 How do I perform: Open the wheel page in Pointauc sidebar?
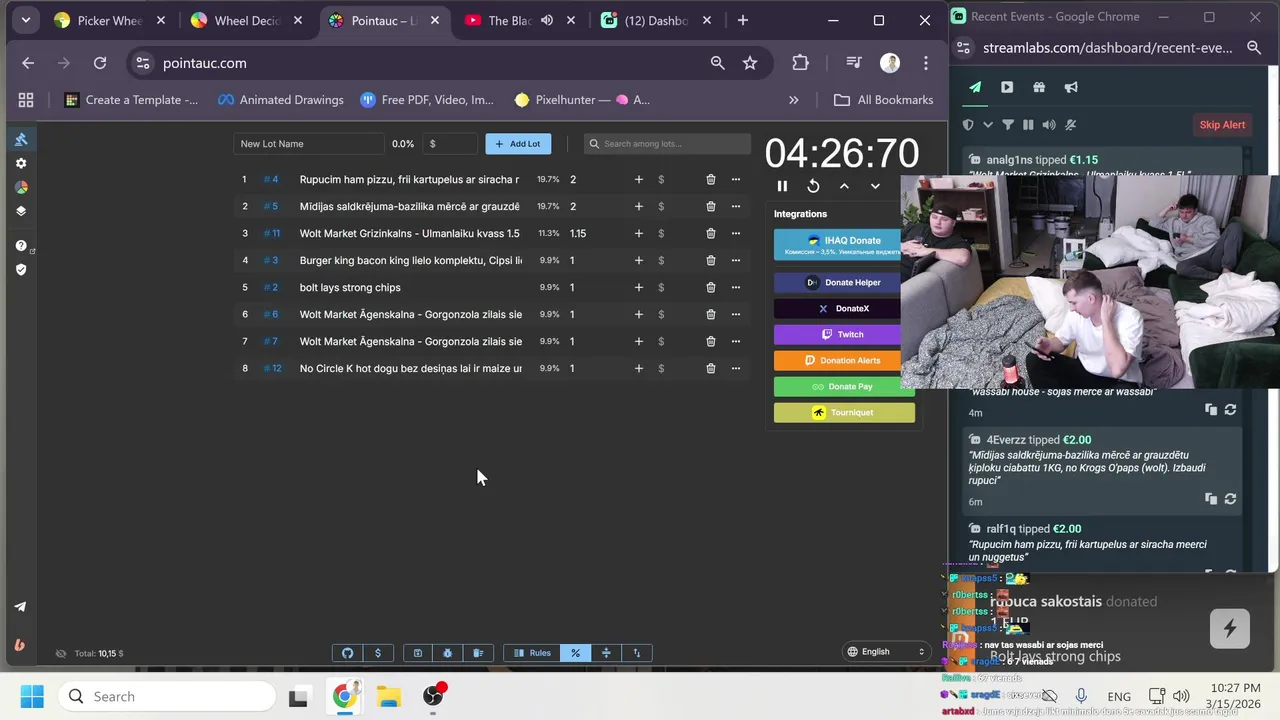21,187
